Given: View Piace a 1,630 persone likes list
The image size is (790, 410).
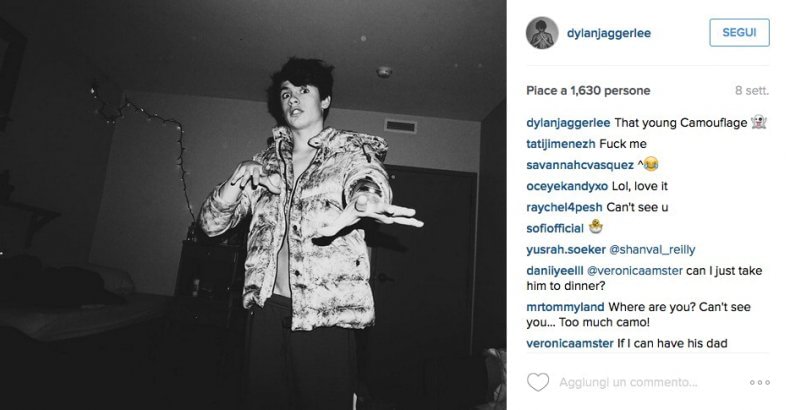Looking at the screenshot, I should click(x=588, y=91).
